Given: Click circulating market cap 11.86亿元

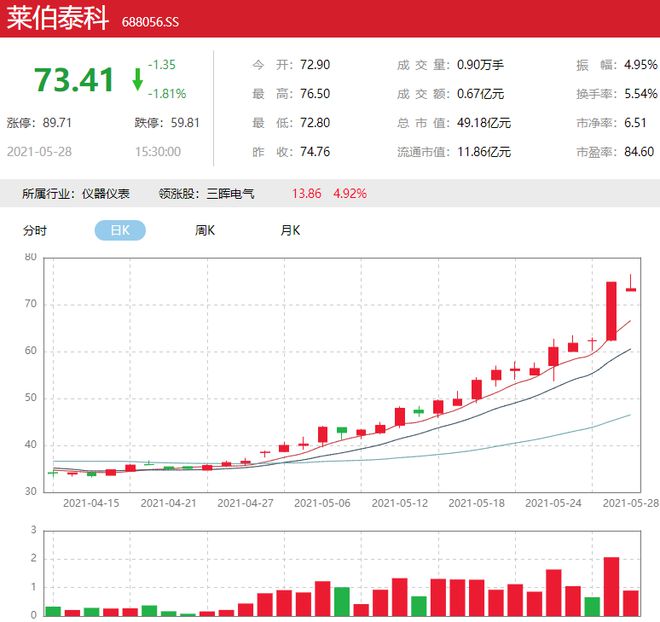Looking at the screenshot, I should pos(484,152).
